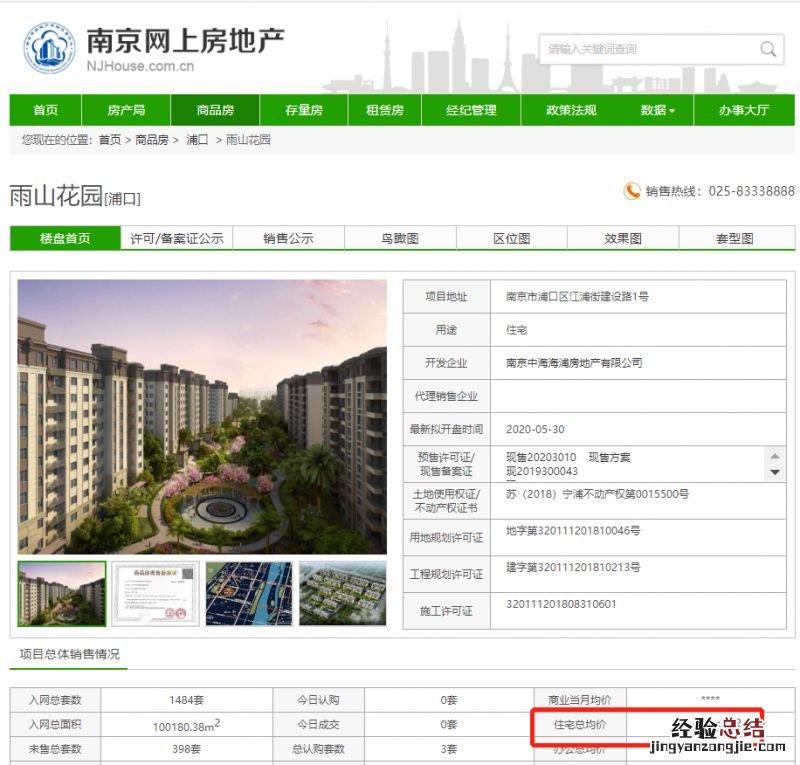Viewport: 800px width, 765px height.
Task: Click the permit list scroll-down arrow
Action: [x=775, y=472]
